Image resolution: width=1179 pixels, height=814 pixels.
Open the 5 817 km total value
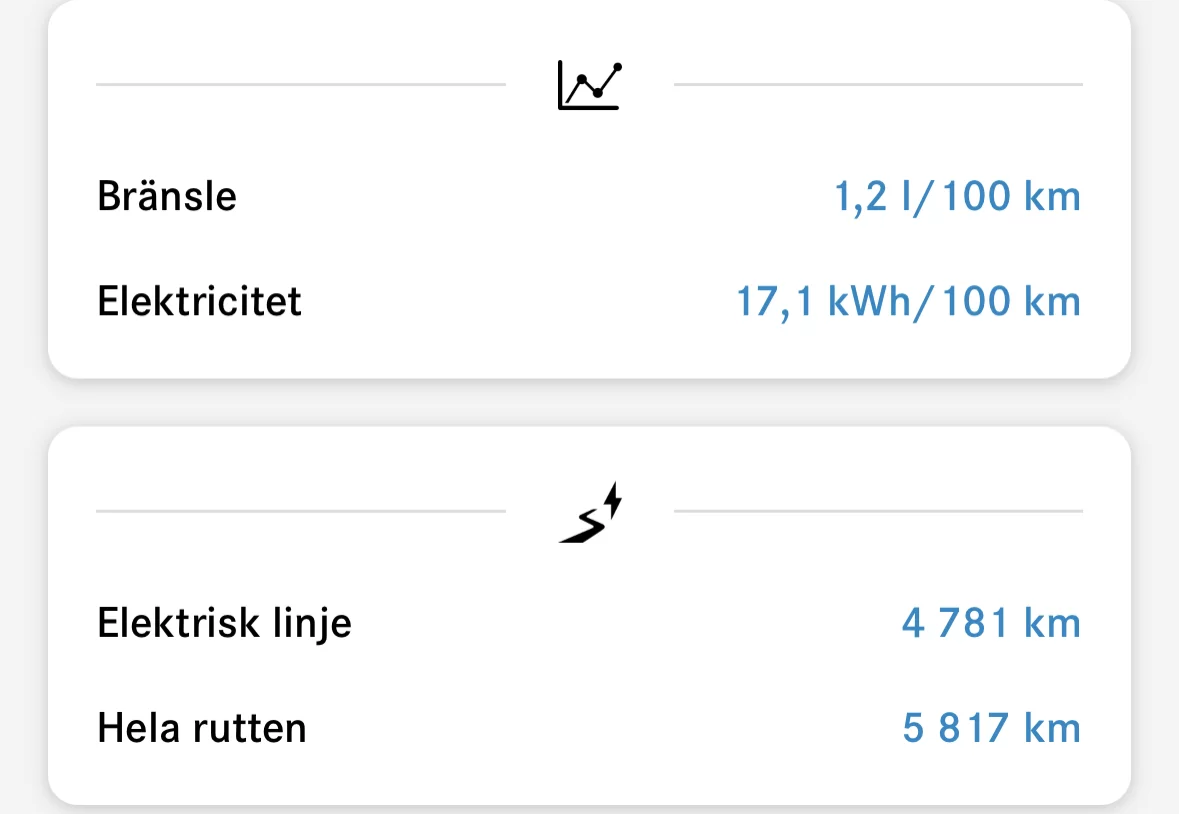click(x=990, y=728)
